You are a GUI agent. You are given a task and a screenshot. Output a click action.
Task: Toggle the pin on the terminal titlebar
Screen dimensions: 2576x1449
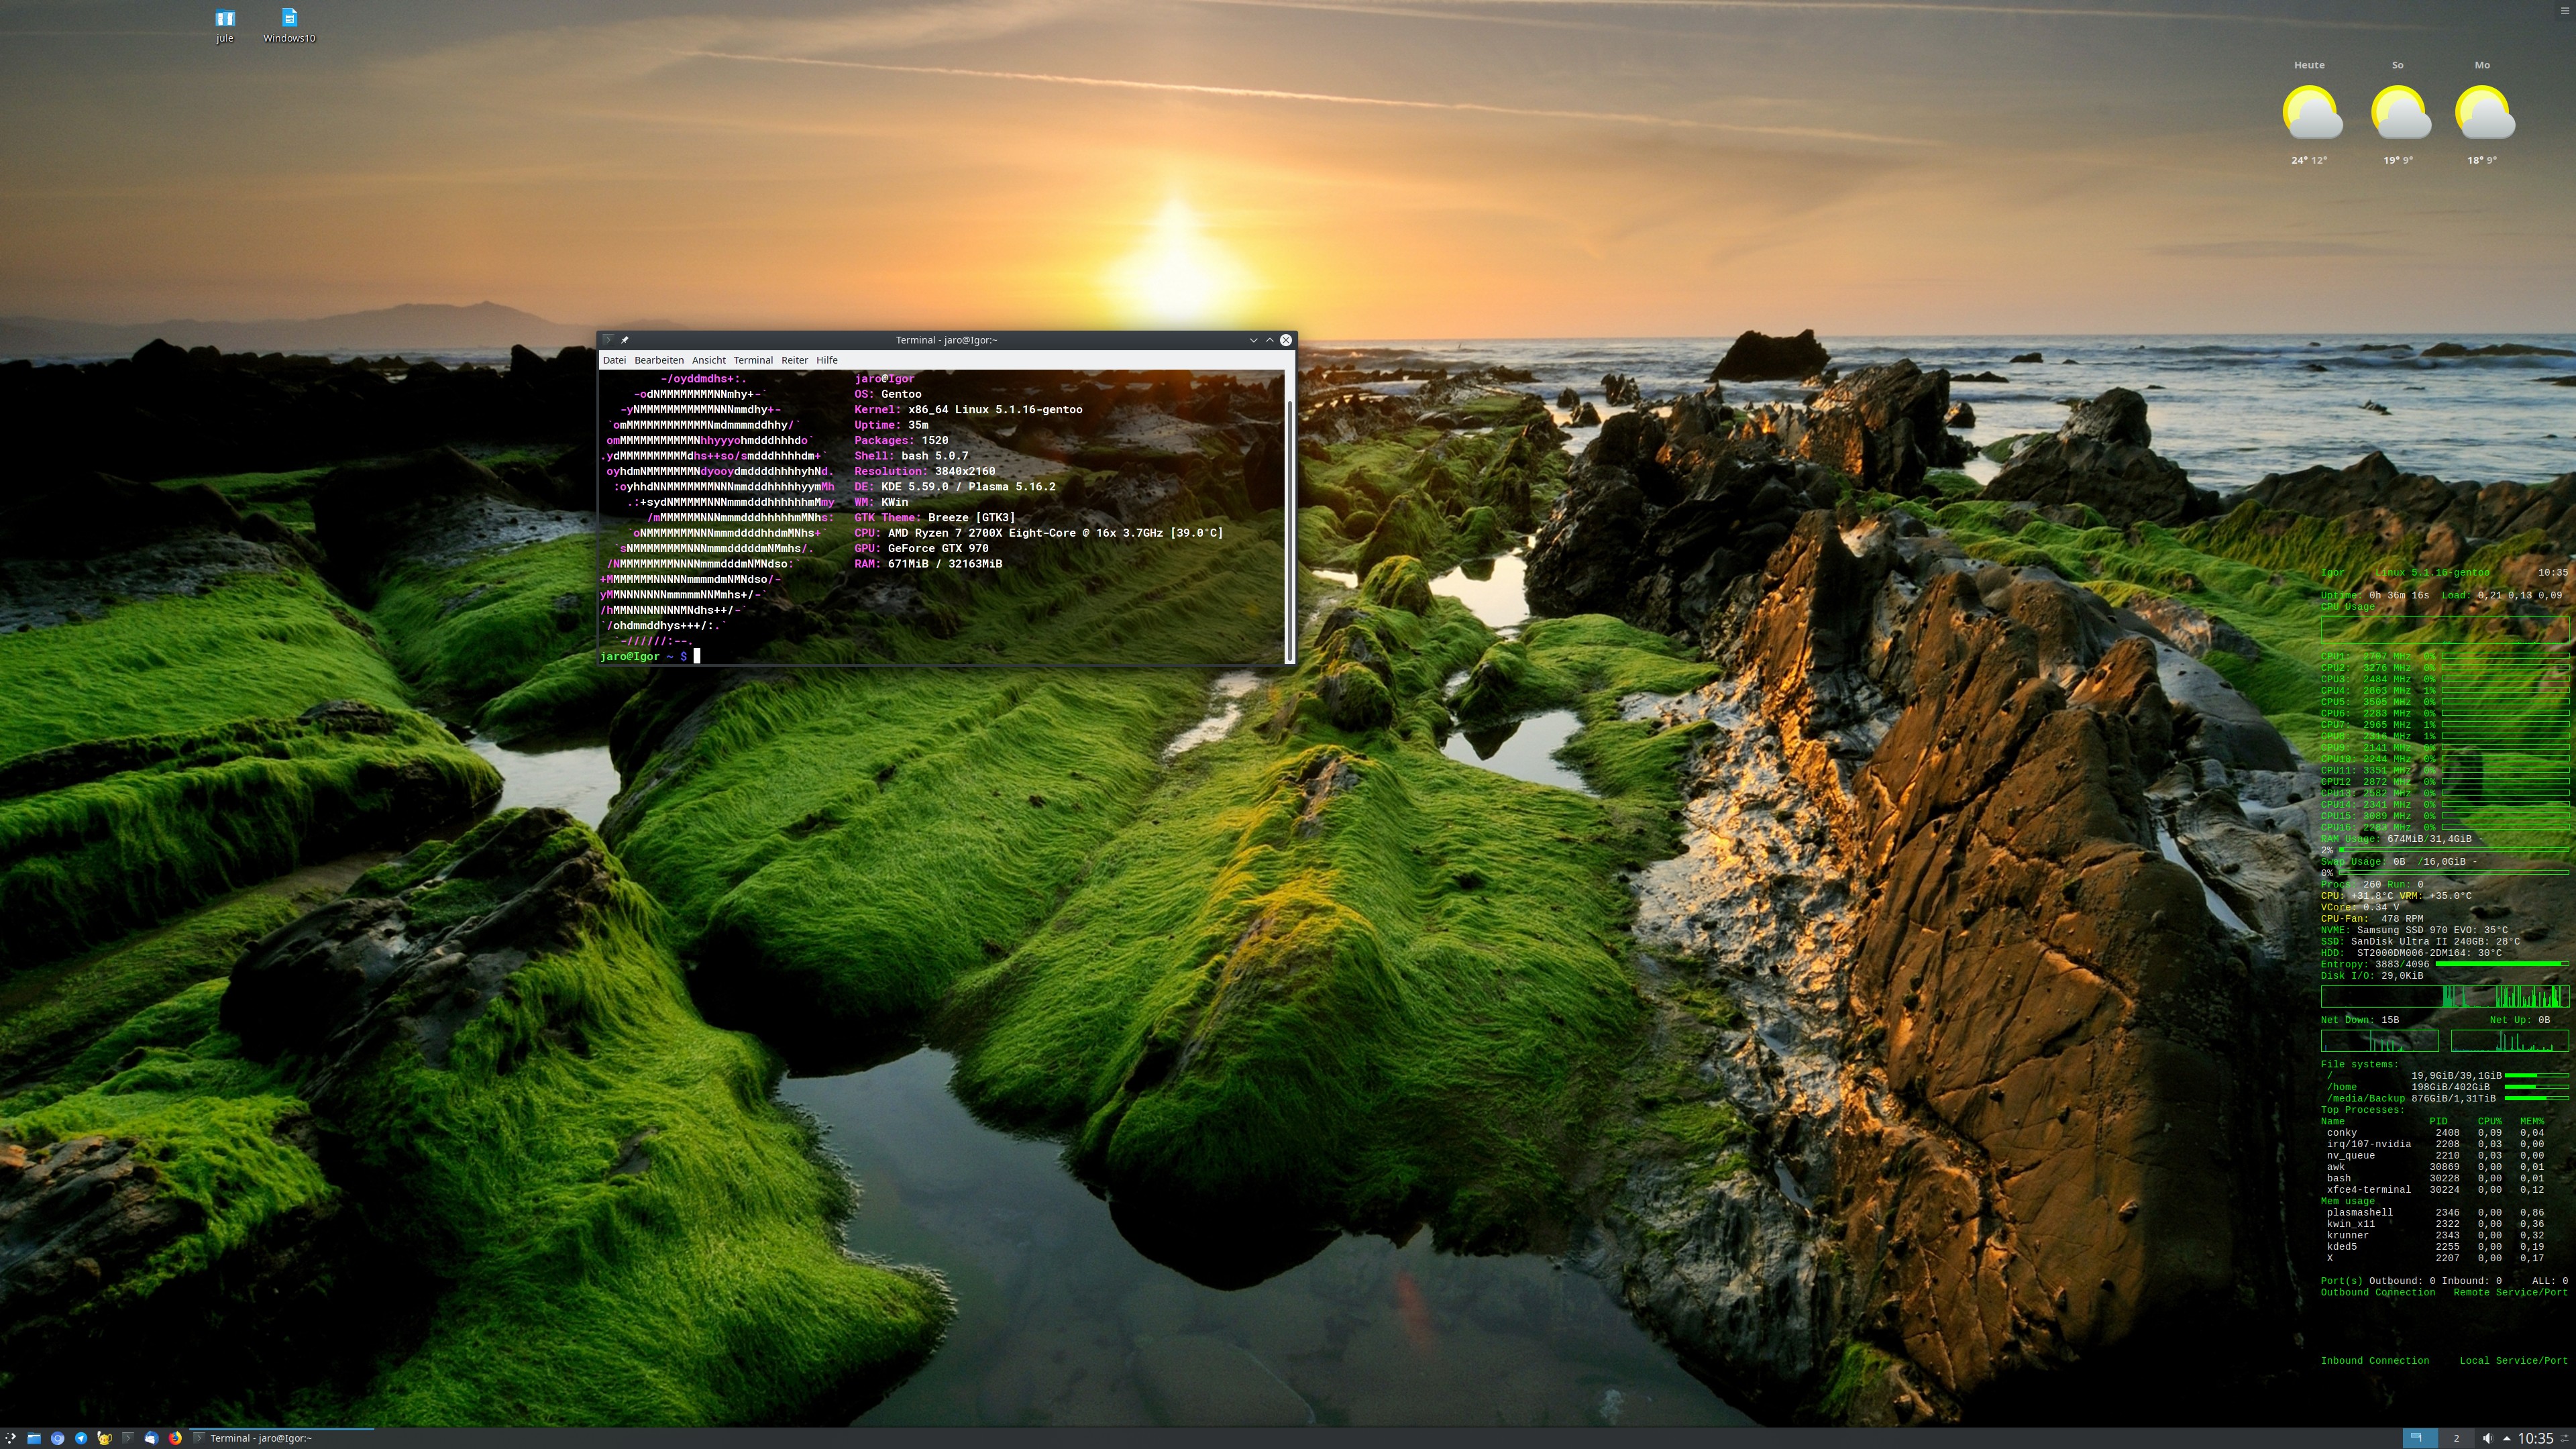tap(624, 340)
